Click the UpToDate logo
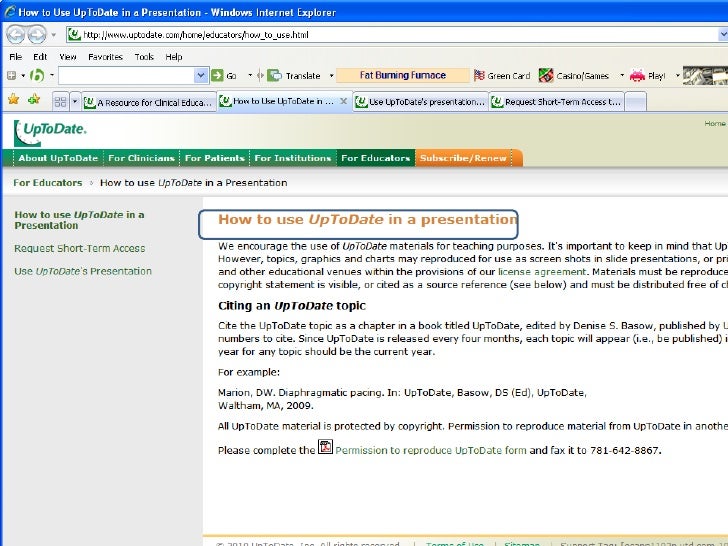 click(x=50, y=132)
